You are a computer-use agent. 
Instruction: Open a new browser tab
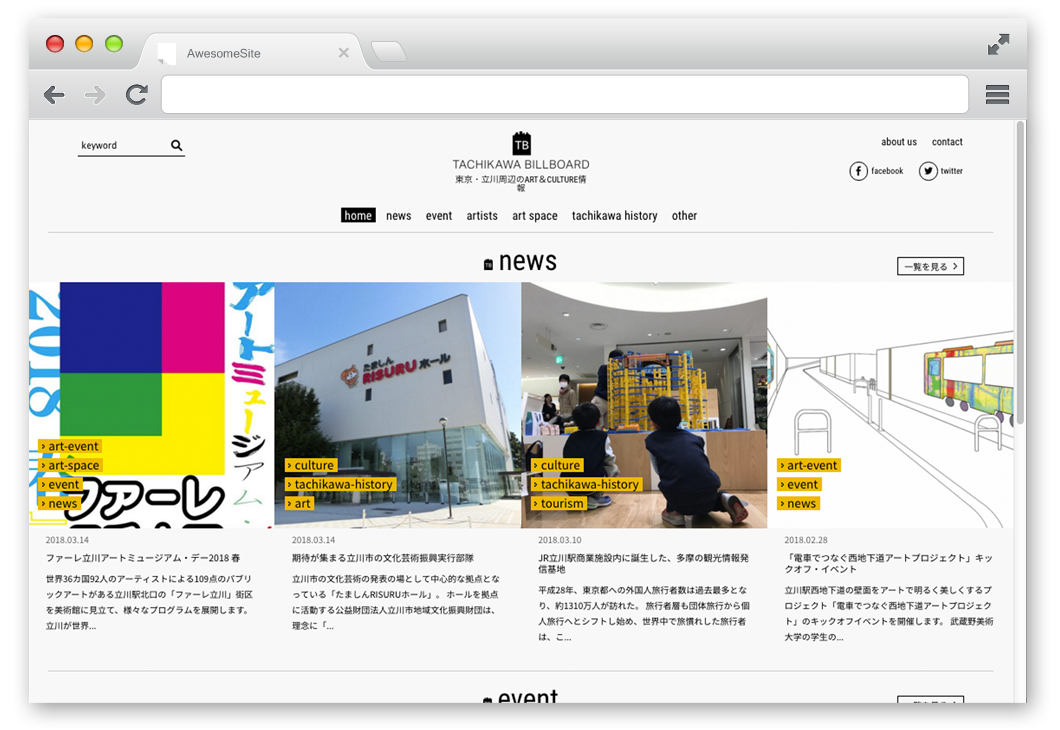388,52
